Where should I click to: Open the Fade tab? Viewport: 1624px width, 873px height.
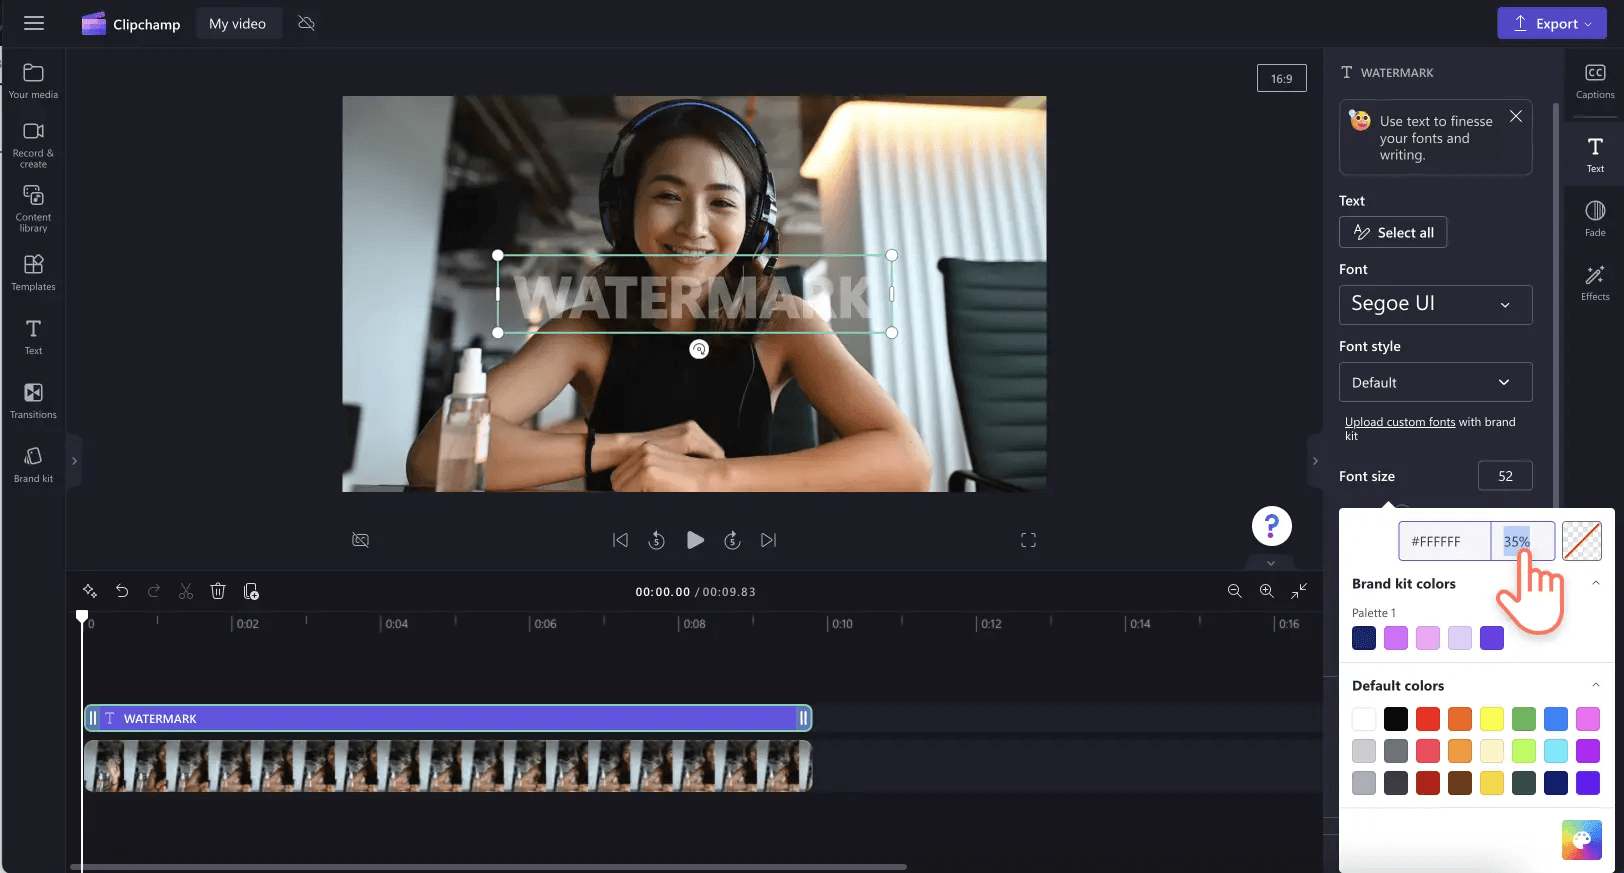(1595, 218)
